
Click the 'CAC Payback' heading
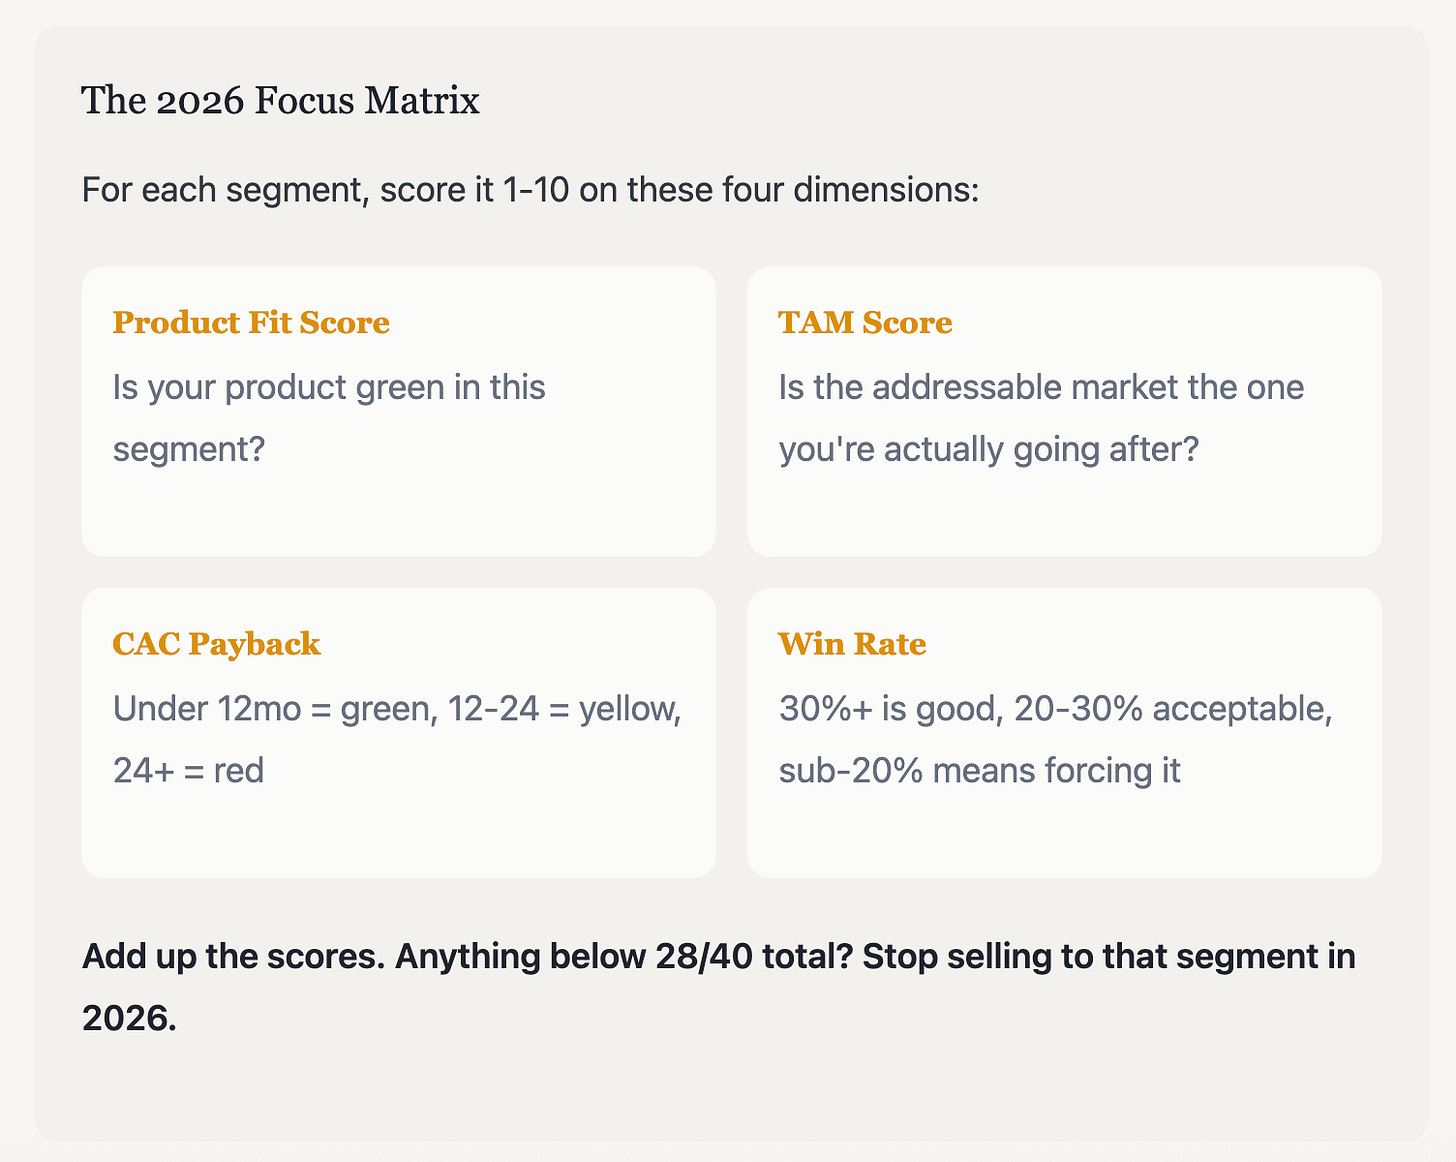click(216, 644)
